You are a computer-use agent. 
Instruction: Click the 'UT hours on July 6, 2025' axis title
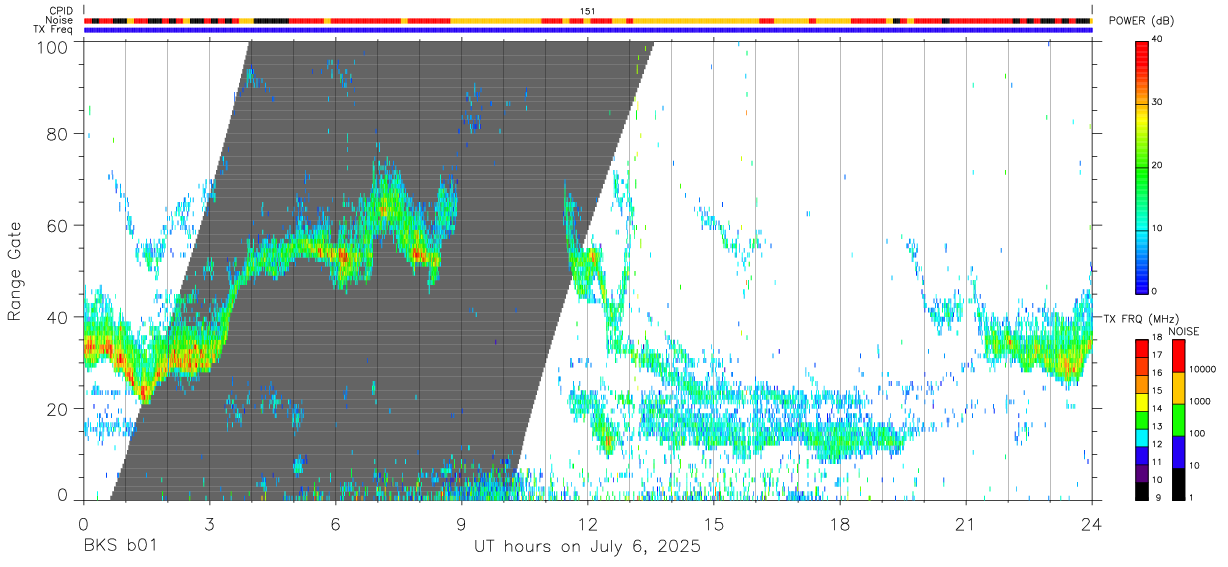587,546
